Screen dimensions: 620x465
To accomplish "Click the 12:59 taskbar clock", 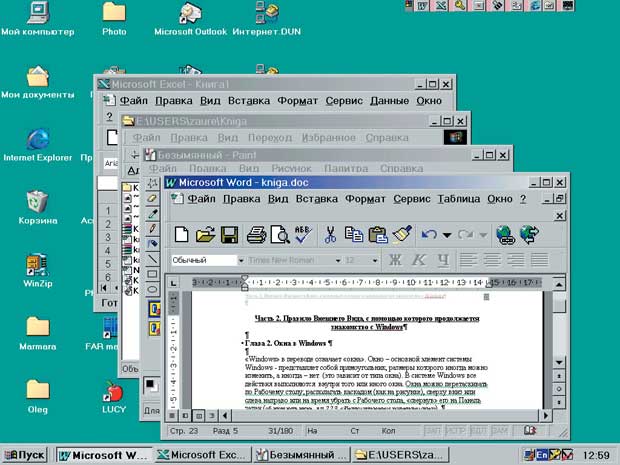I will (596, 455).
